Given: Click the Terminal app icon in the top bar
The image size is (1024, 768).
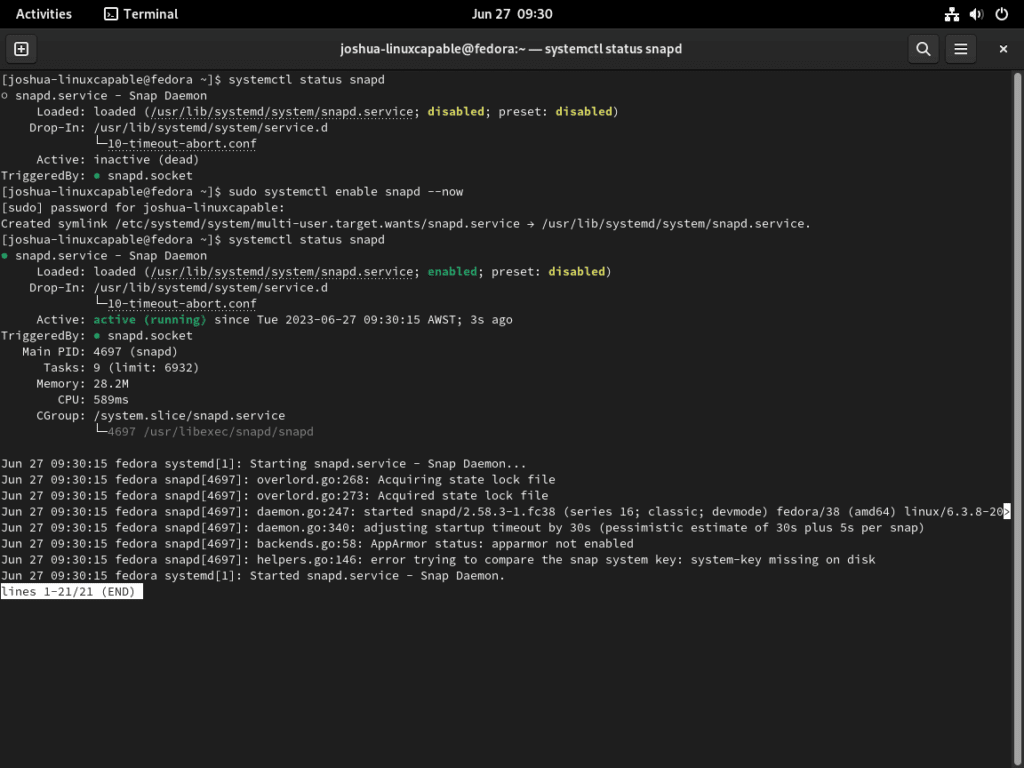Looking at the screenshot, I should (x=110, y=14).
